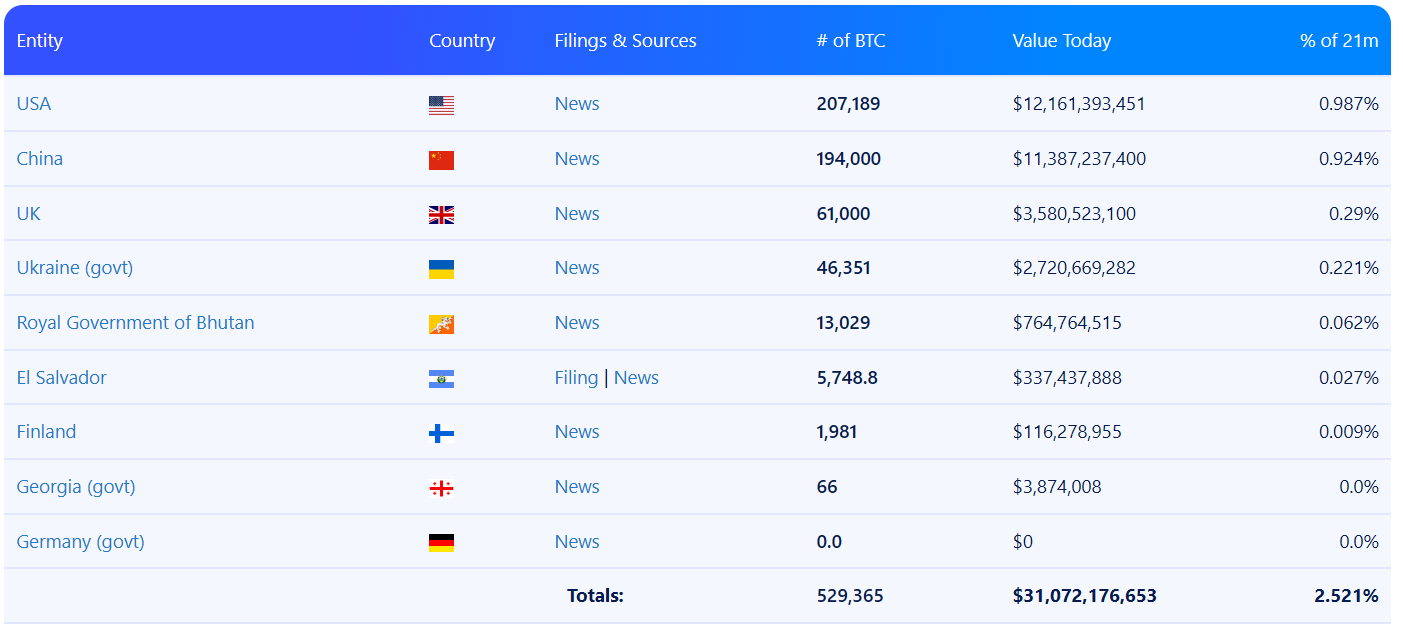This screenshot has width=1403, height=639.
Task: Sort by the Value Today column header
Action: (x=1061, y=41)
